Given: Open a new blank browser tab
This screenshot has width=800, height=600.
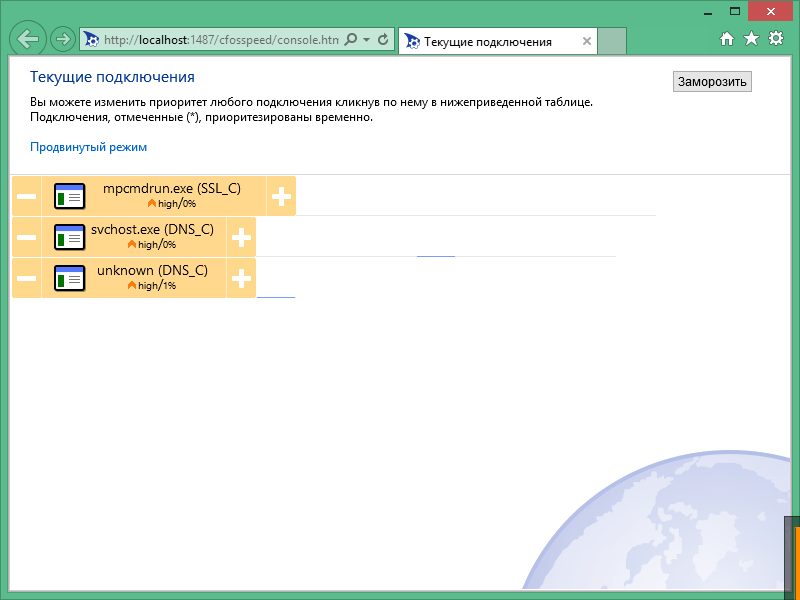Looking at the screenshot, I should (612, 42).
